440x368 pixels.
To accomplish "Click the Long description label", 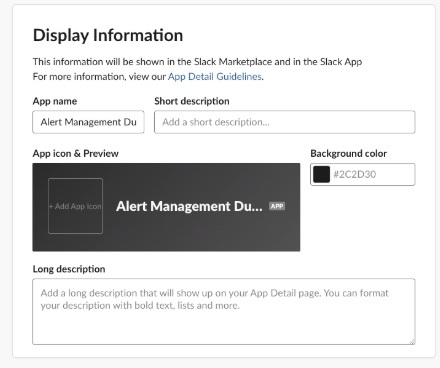I will point(69,269).
